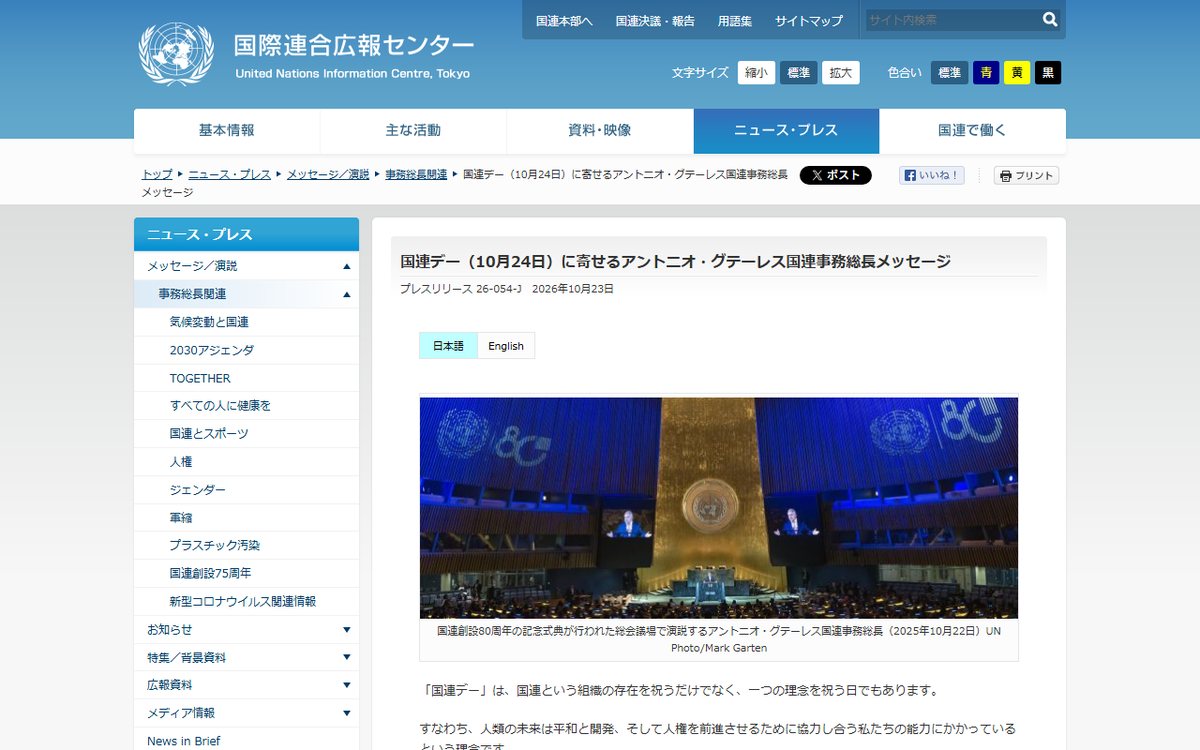Focus the サイト内検索 search field
This screenshot has height=750, width=1200.
coord(950,19)
